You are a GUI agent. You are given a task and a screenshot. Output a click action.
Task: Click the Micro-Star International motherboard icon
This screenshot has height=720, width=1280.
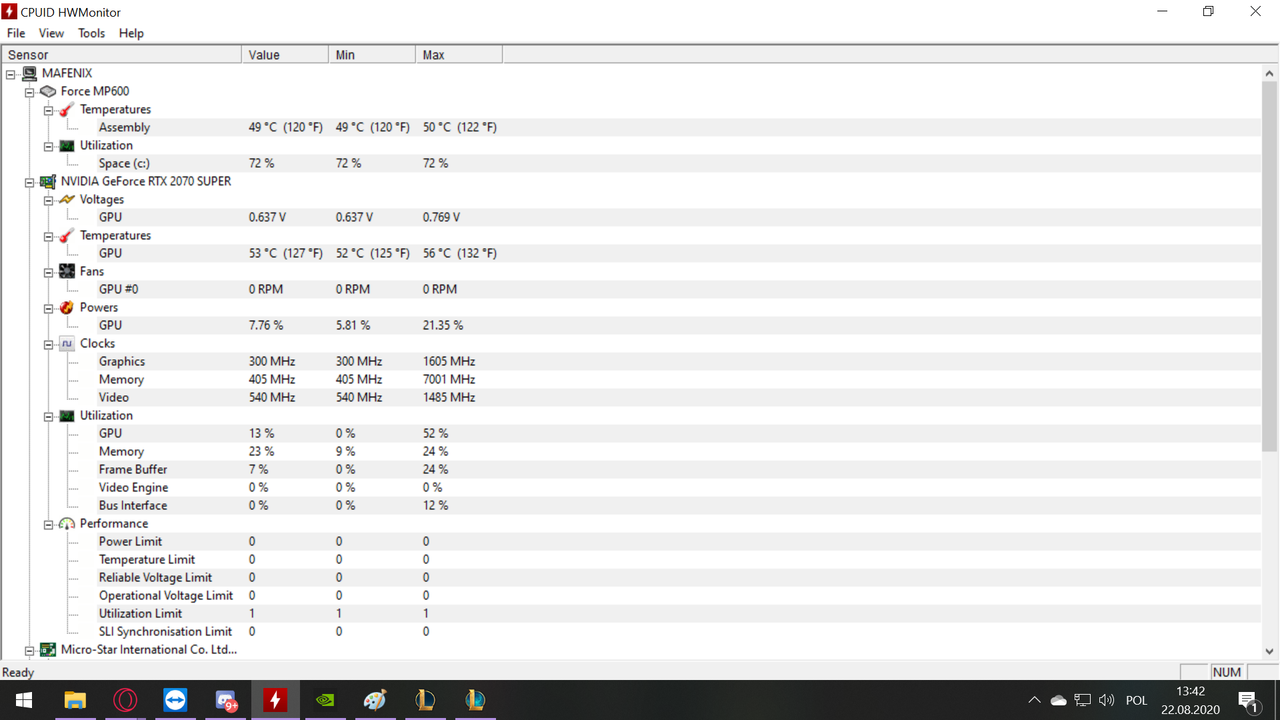(x=47, y=649)
